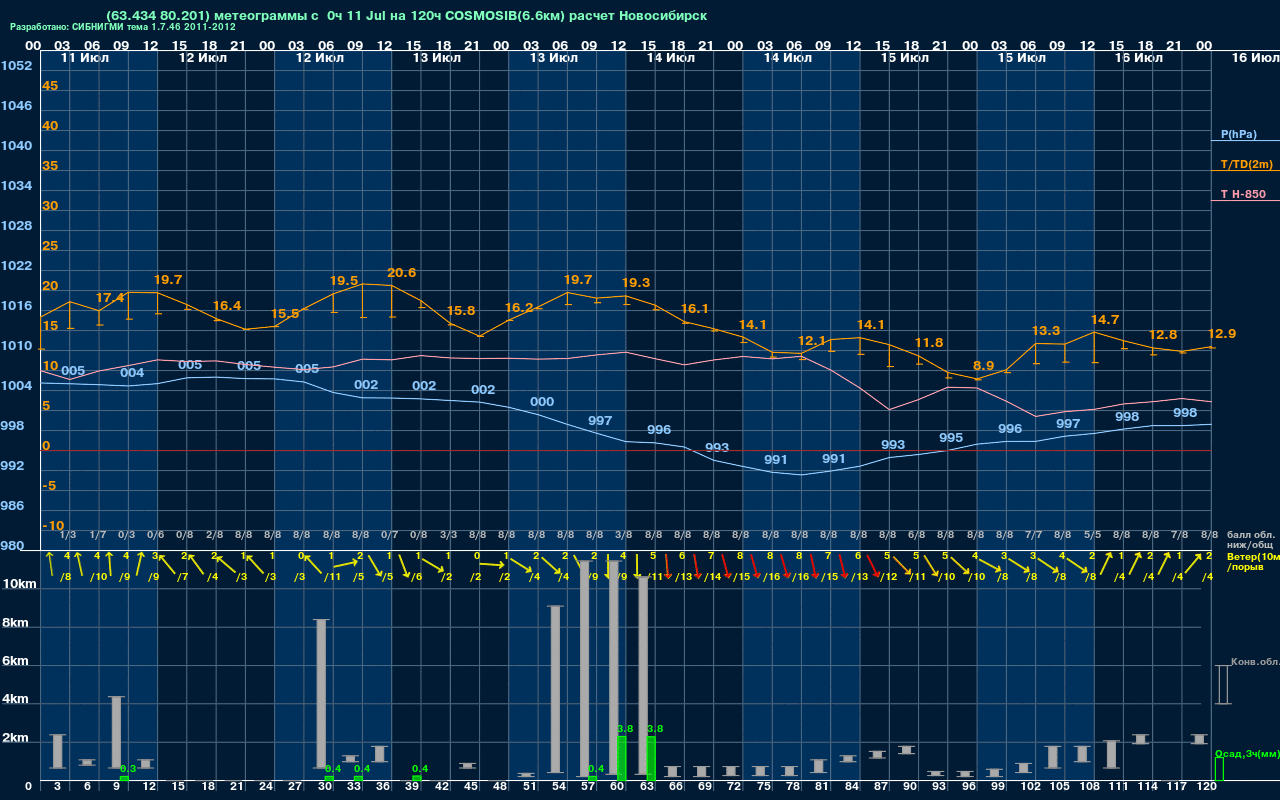Click the 2/8 cloud cover value
Image resolution: width=1280 pixels, height=800 pixels.
click(x=215, y=536)
